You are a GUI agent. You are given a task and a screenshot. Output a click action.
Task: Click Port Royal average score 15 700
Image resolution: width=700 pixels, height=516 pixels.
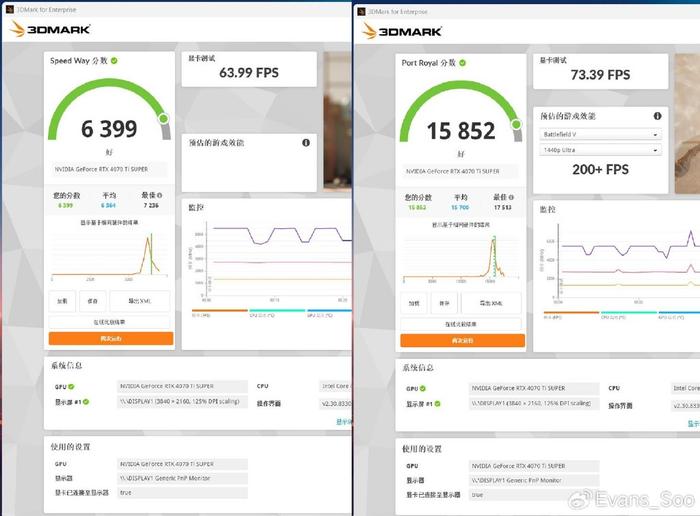click(x=460, y=208)
